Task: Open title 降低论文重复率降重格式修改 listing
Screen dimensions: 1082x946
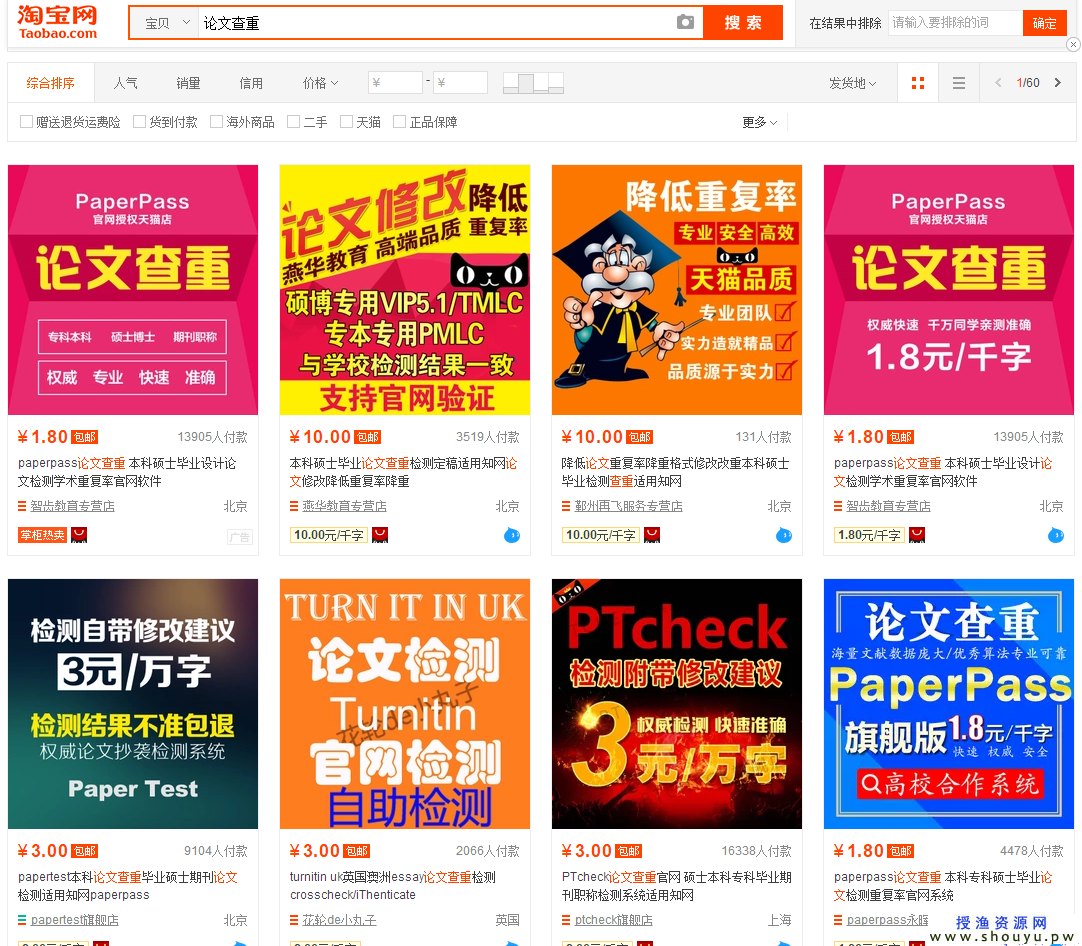Action: point(676,472)
